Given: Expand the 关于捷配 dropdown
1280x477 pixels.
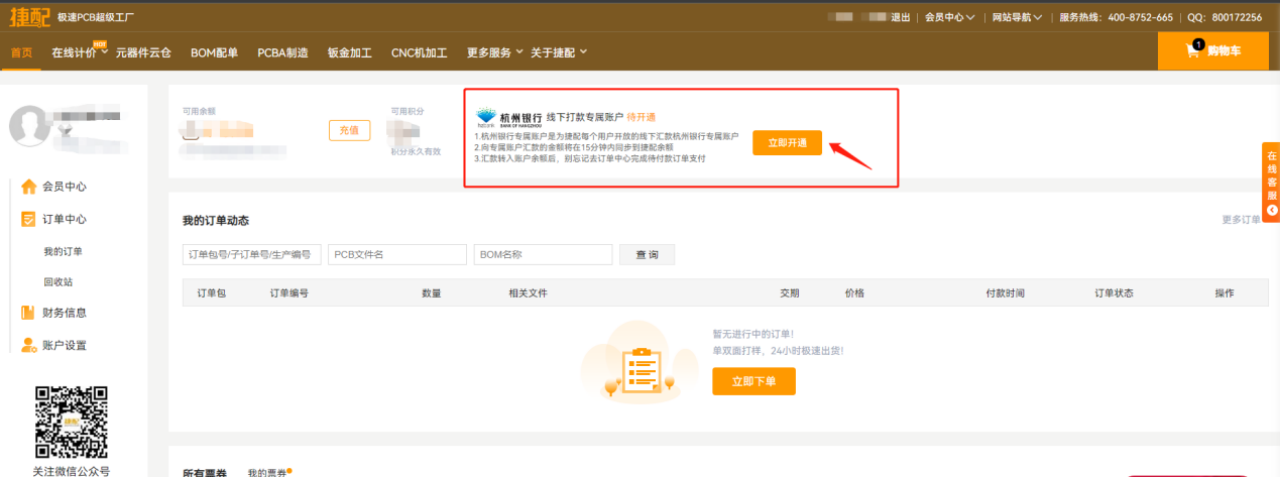Looking at the screenshot, I should point(558,52).
